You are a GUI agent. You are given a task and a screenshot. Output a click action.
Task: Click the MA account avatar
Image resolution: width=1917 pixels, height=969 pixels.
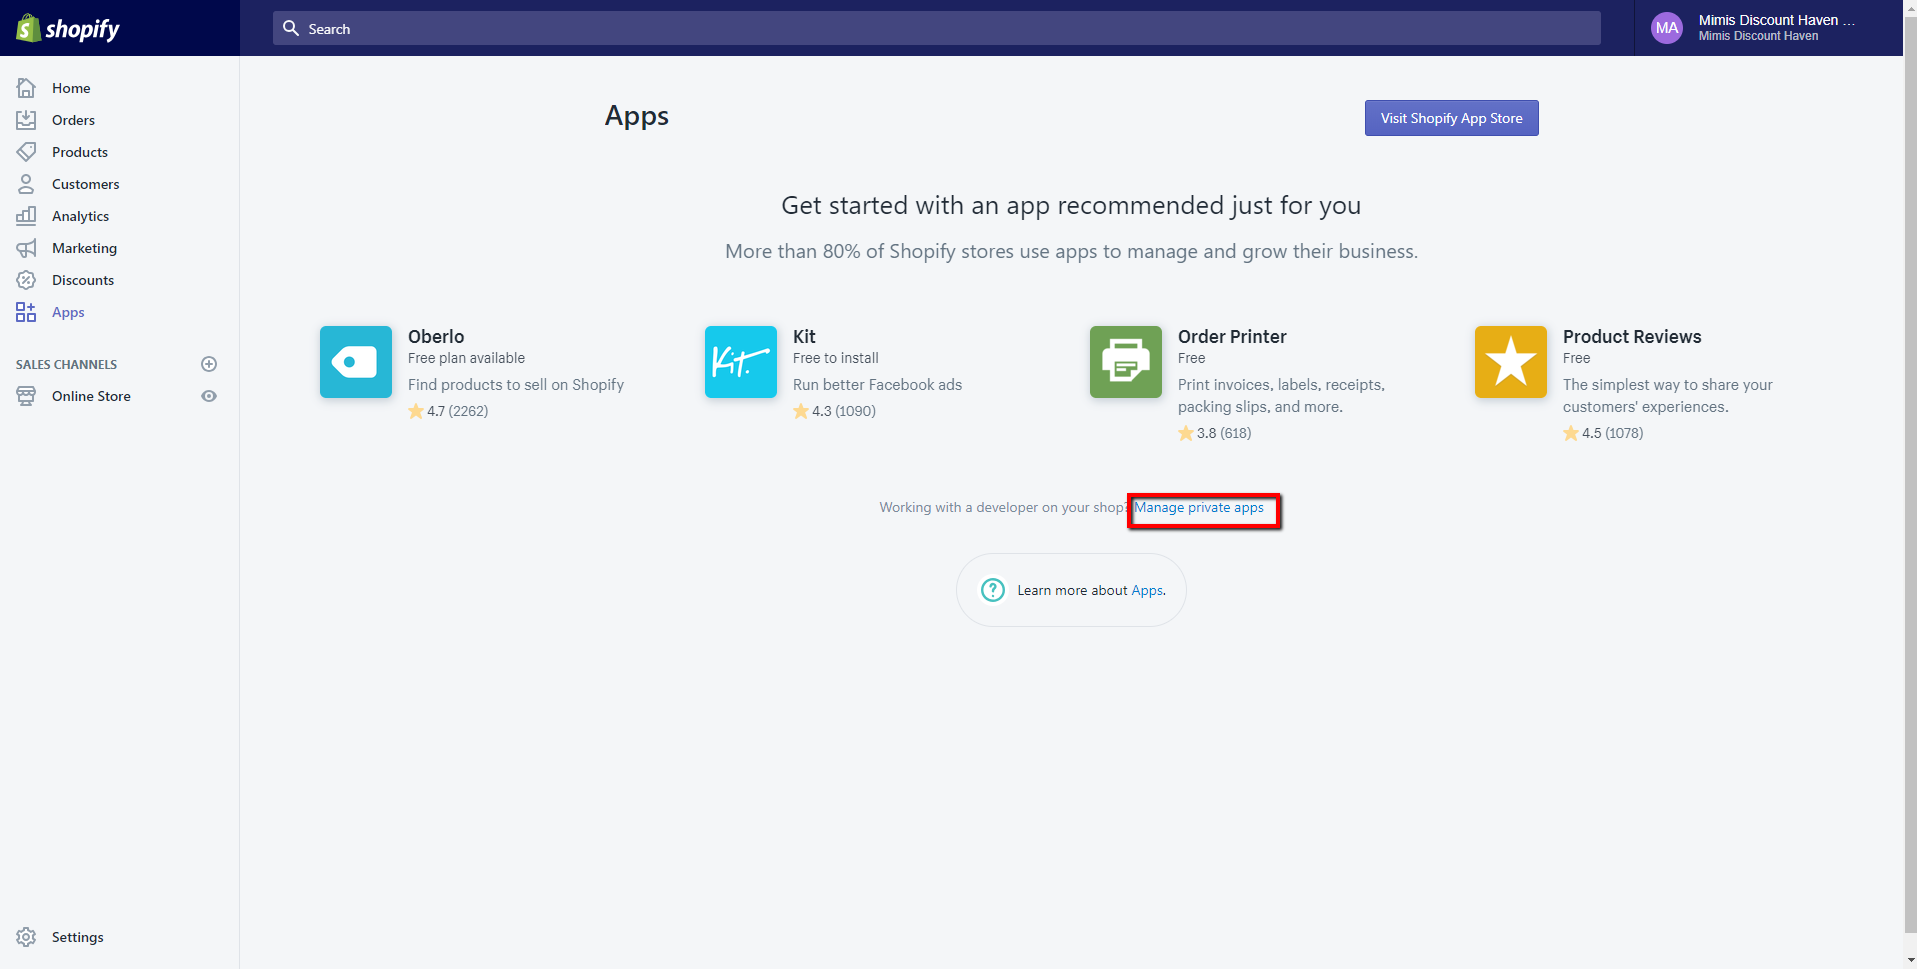tap(1667, 28)
